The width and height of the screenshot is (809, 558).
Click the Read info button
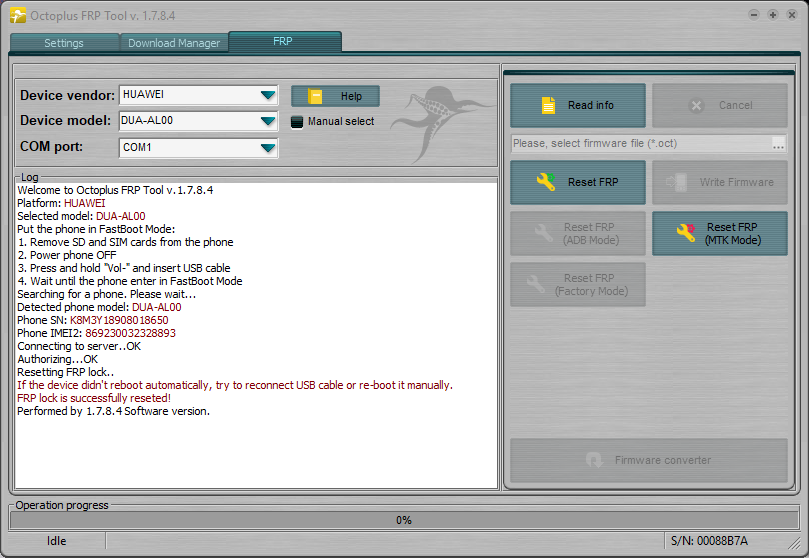pyautogui.click(x=578, y=105)
